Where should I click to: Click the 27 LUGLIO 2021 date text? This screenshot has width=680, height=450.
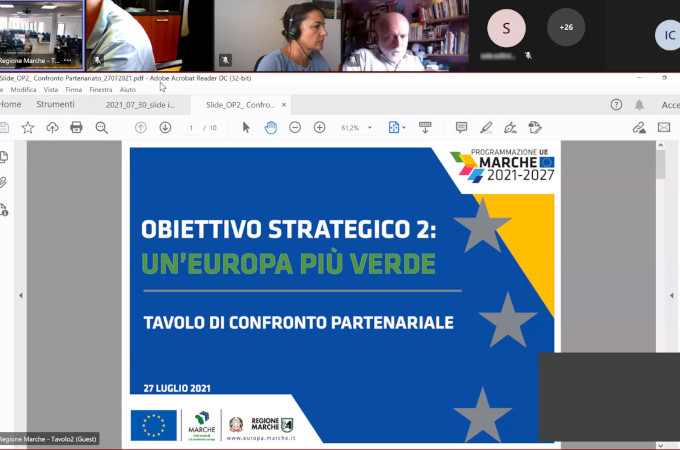(177, 388)
